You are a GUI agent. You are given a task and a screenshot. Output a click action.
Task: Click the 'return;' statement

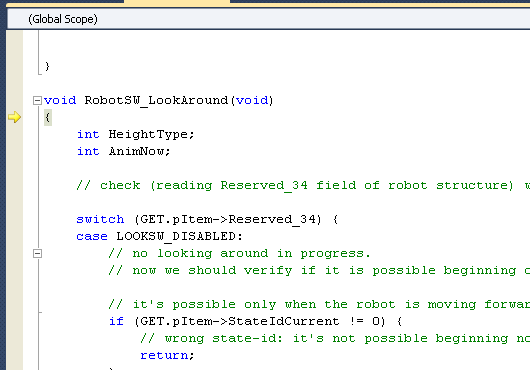click(x=167, y=355)
